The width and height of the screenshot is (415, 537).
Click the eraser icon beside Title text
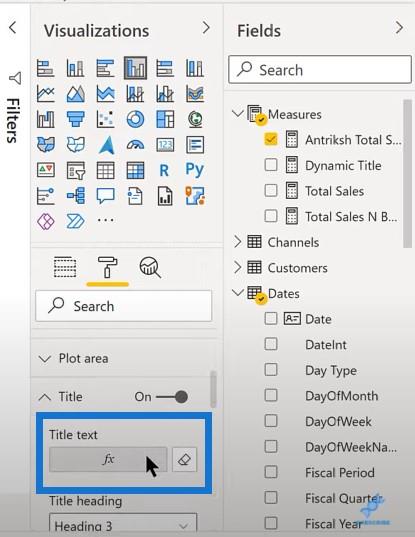pos(185,460)
